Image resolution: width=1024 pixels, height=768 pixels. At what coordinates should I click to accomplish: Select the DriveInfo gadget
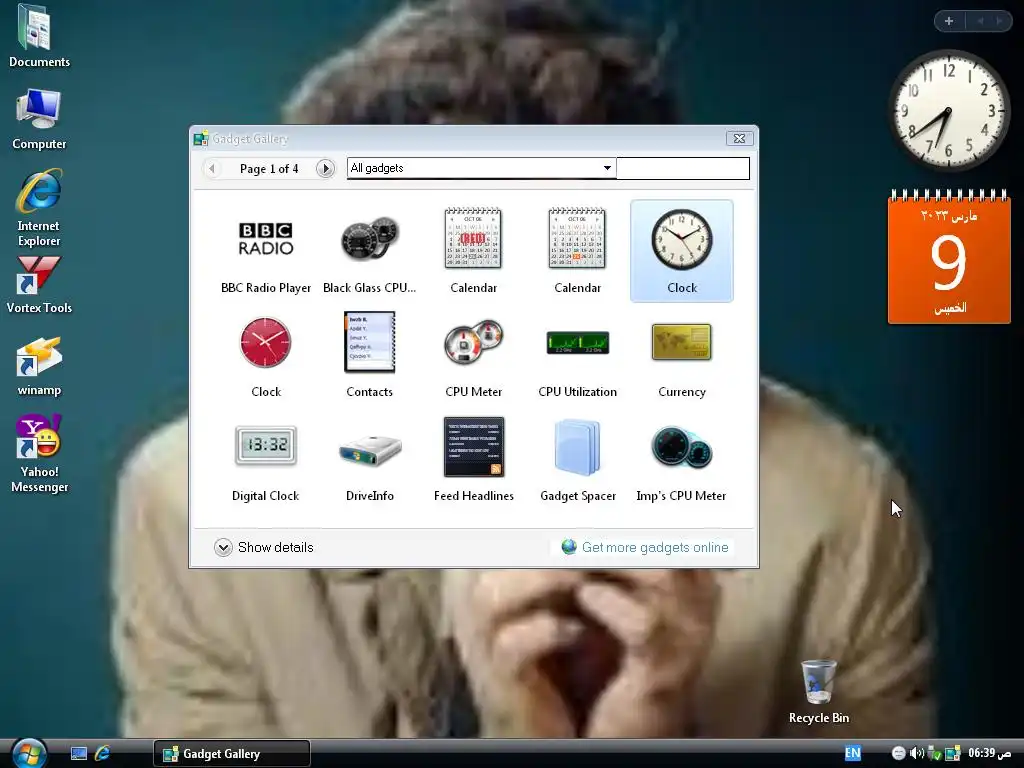pos(370,459)
